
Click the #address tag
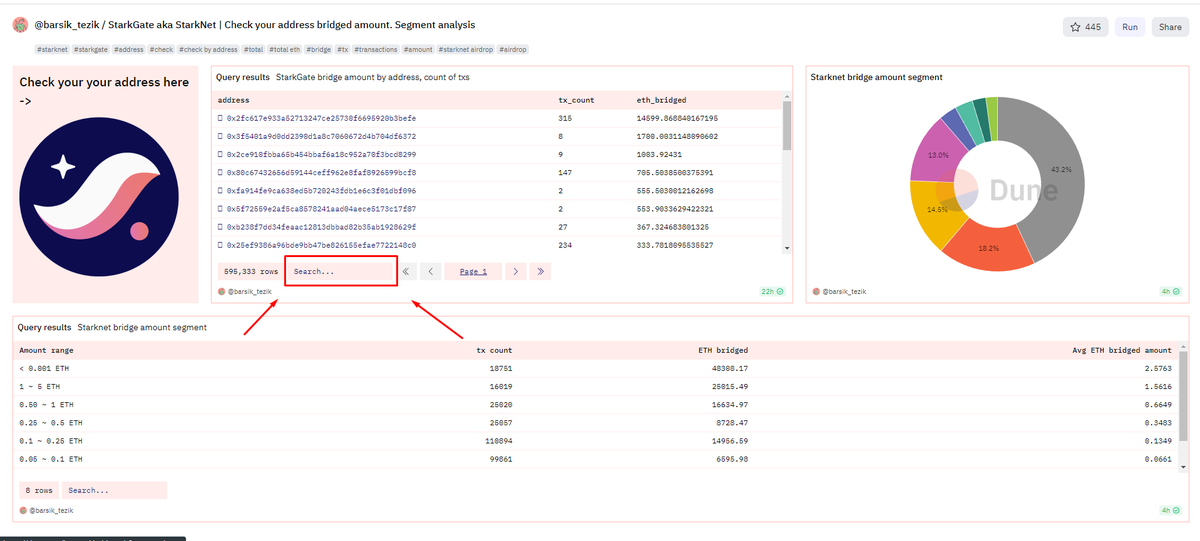tap(128, 49)
